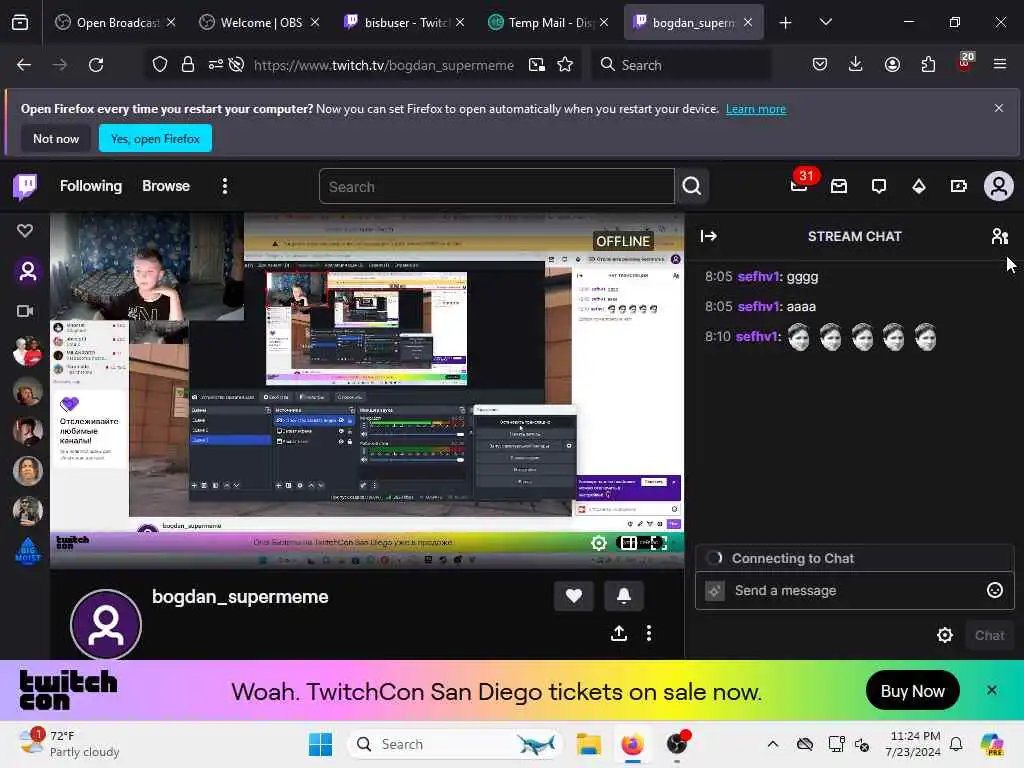The height and width of the screenshot is (768, 1024).
Task: Open OBS Studio from the taskbar
Action: pyautogui.click(x=678, y=744)
